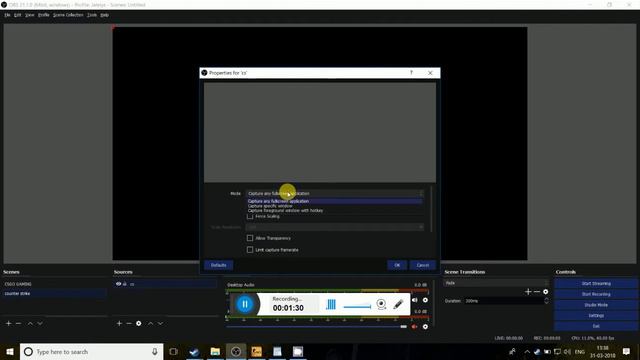The width and height of the screenshot is (640, 360).
Task: Open the Desktop Audio settings gear
Action: [x=425, y=300]
